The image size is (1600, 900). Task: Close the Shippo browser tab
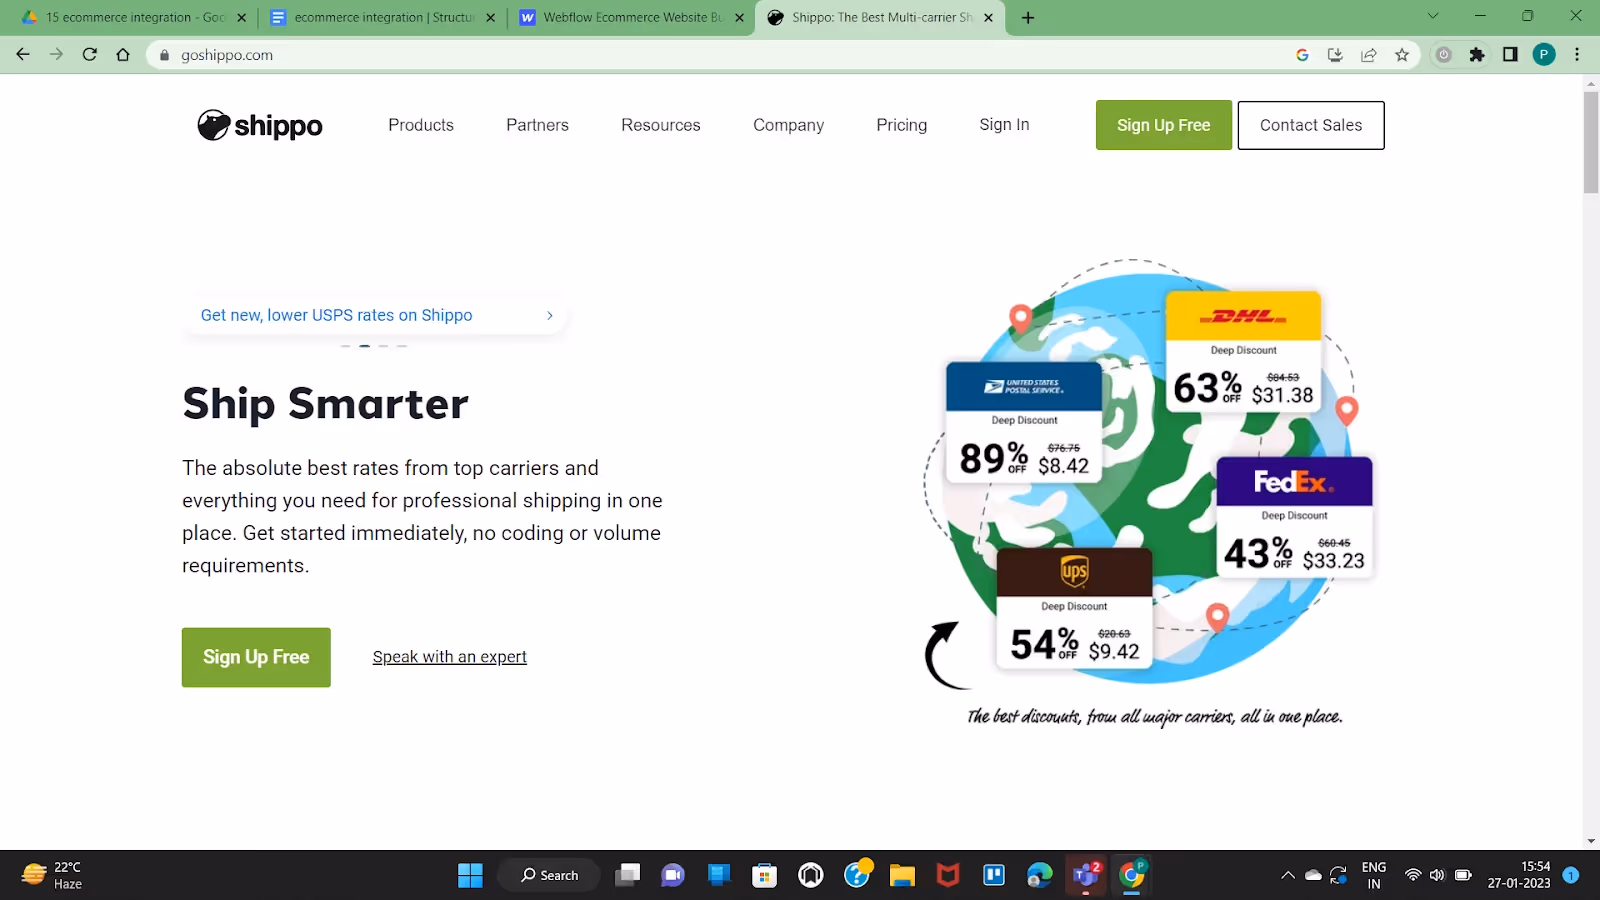(x=989, y=17)
